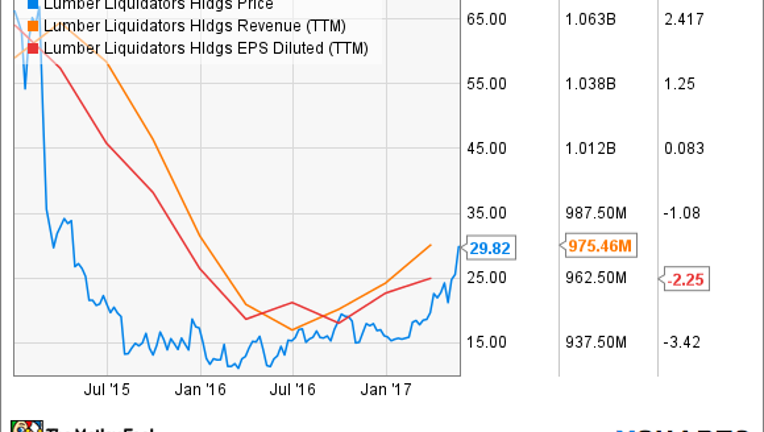The image size is (764, 432).
Task: Click the red -2.25 EPS value tag
Action: coord(685,280)
